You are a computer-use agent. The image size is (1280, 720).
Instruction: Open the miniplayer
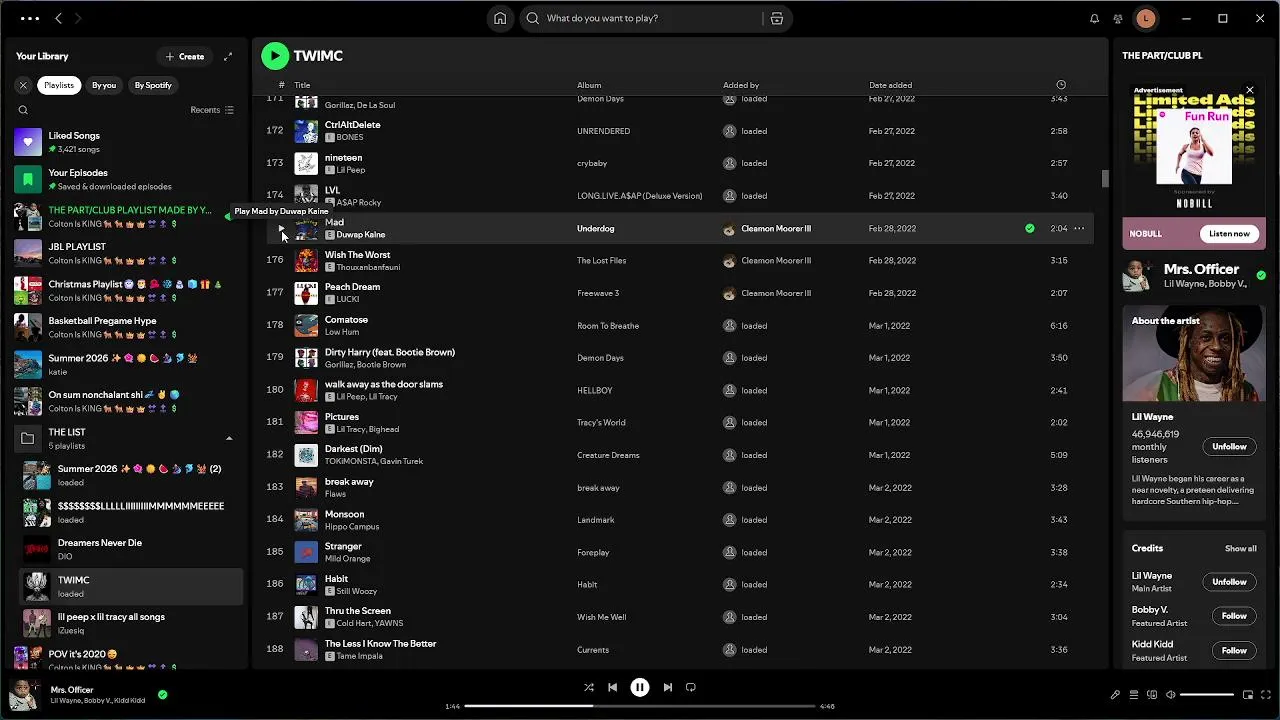1248,695
